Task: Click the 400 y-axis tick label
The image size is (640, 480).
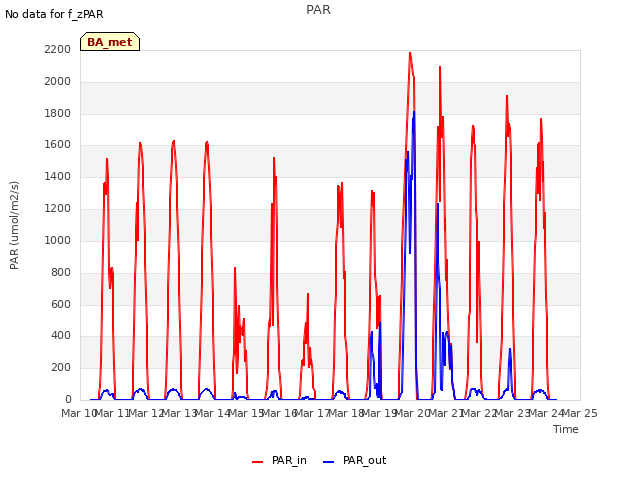Action: point(61,336)
